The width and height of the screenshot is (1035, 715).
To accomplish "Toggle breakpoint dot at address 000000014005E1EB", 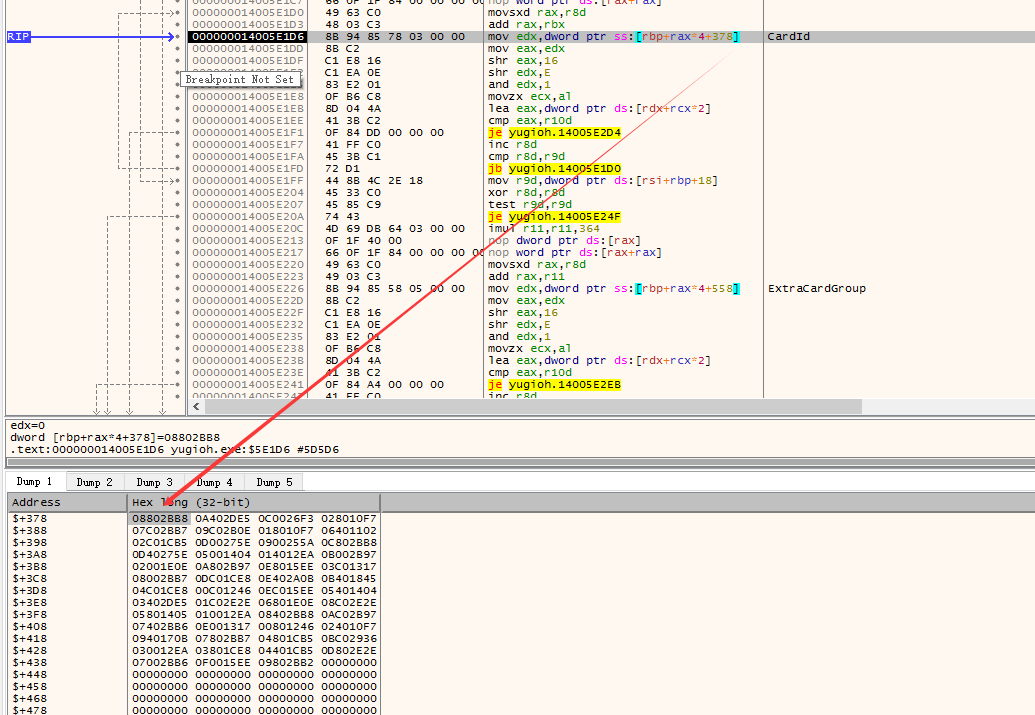I will [178, 109].
